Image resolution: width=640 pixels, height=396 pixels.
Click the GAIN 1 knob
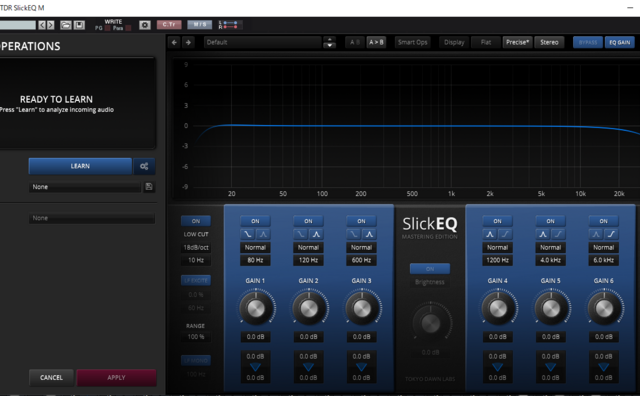[256, 308]
